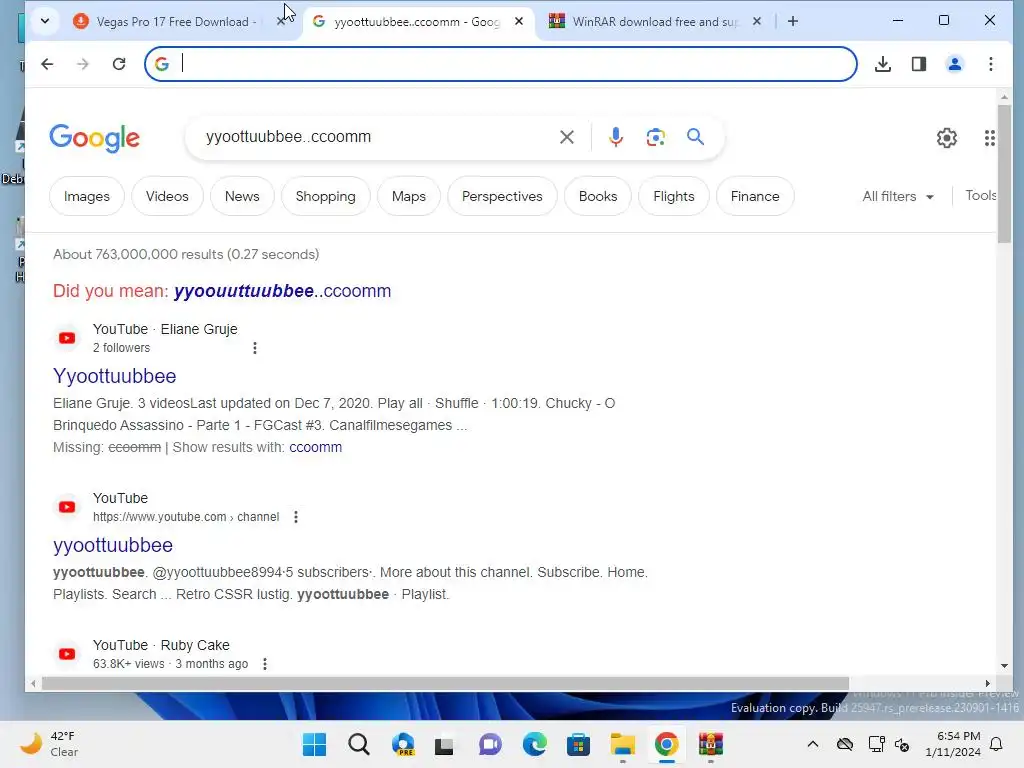Open the yyoottuubbee channel result

point(113,546)
